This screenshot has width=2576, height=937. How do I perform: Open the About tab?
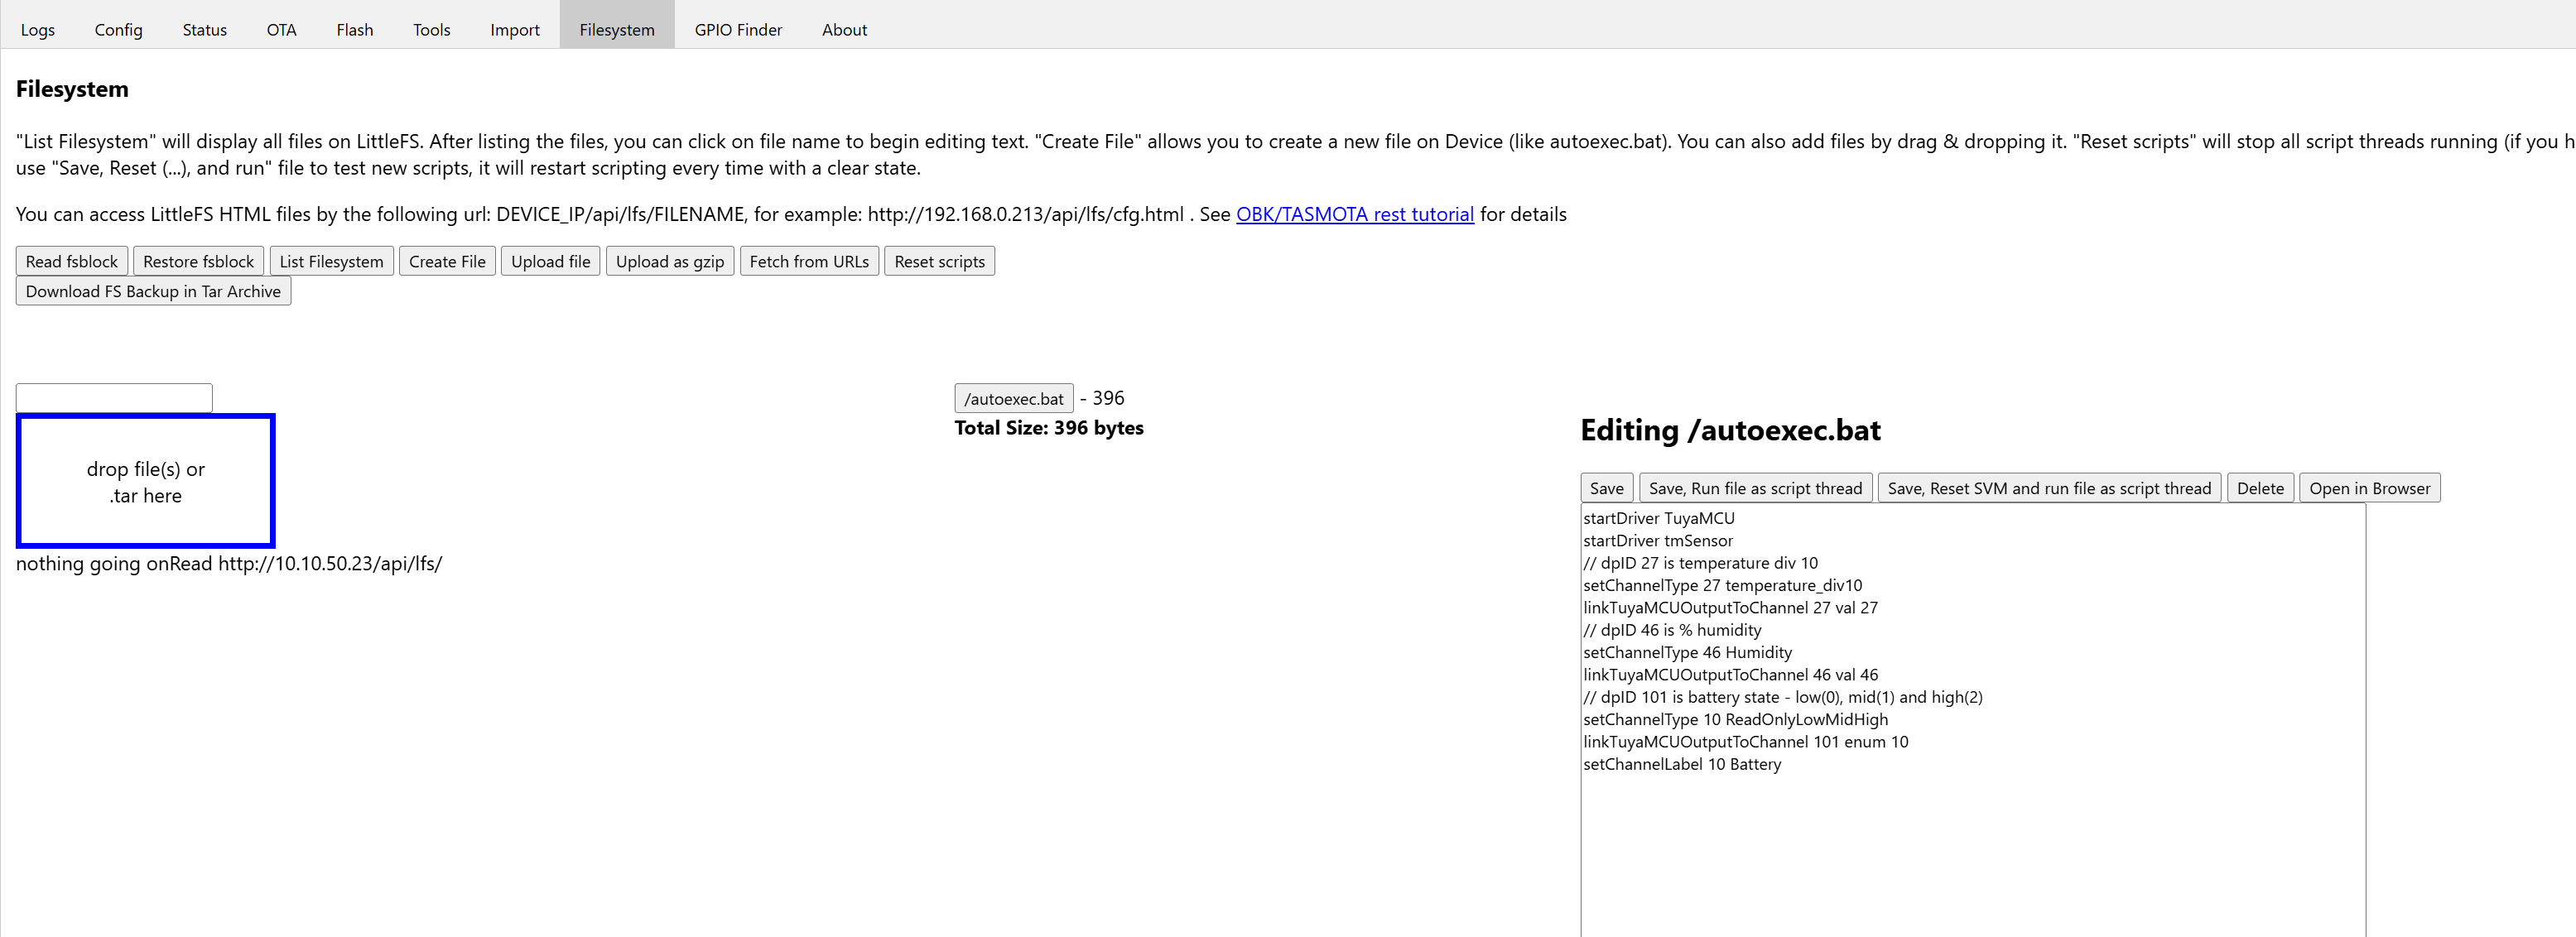click(x=844, y=30)
